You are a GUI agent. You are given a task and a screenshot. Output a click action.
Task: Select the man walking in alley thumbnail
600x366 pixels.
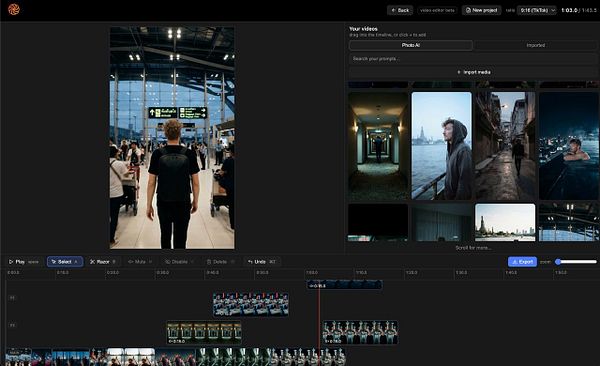click(x=505, y=146)
